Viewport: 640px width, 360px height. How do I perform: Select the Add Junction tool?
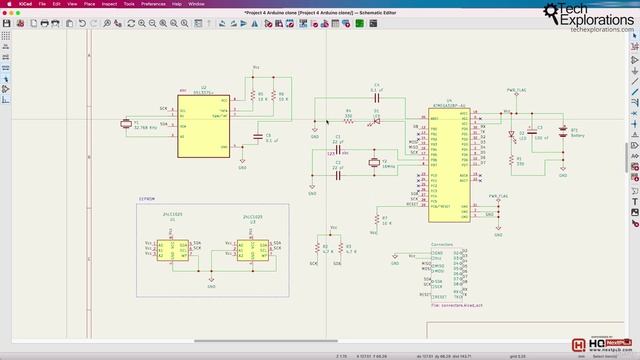[635, 124]
